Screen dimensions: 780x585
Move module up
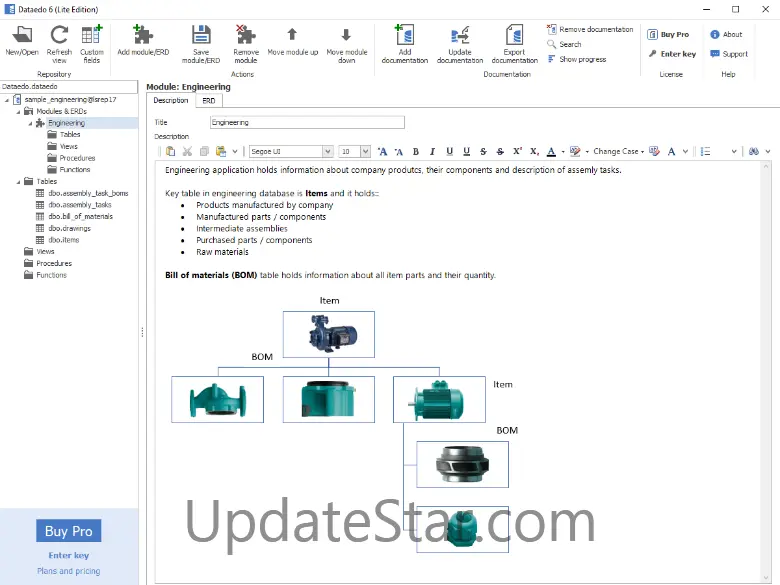coord(292,34)
